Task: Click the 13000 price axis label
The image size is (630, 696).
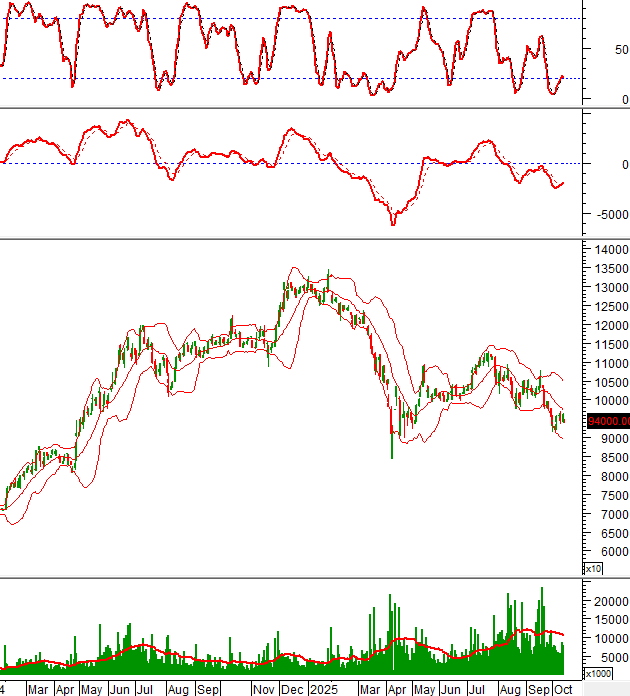Action: 609,288
